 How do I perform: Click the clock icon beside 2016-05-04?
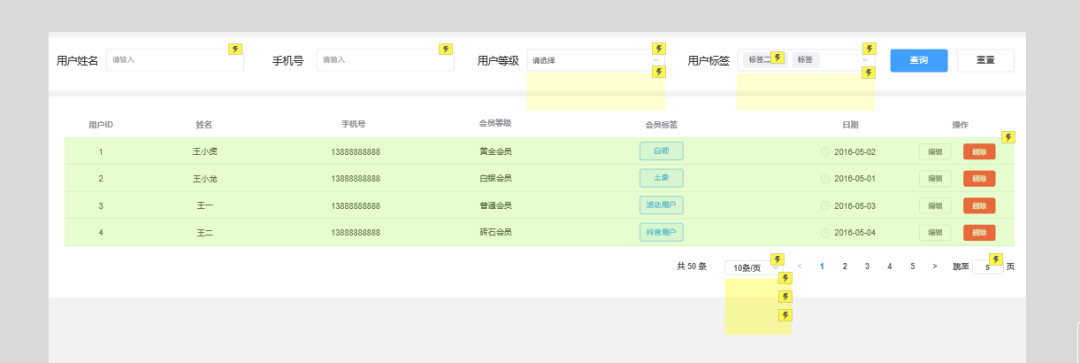click(825, 233)
